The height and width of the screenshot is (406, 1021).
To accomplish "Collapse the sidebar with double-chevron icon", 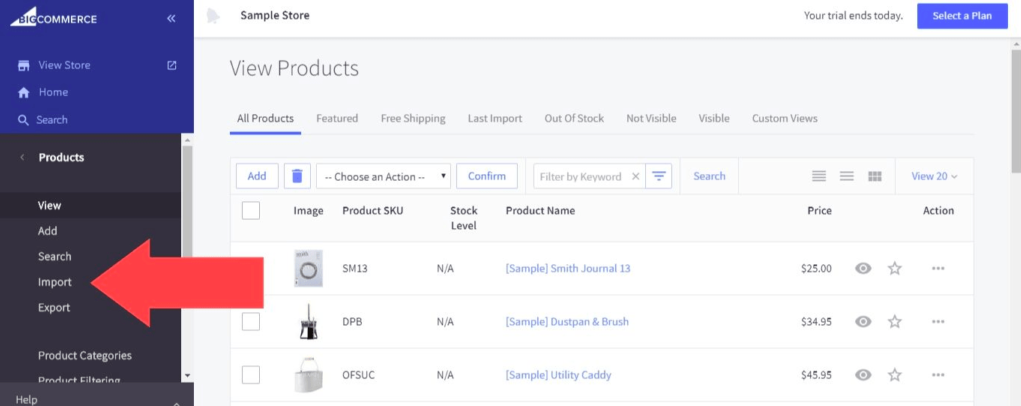I will tap(171, 18).
